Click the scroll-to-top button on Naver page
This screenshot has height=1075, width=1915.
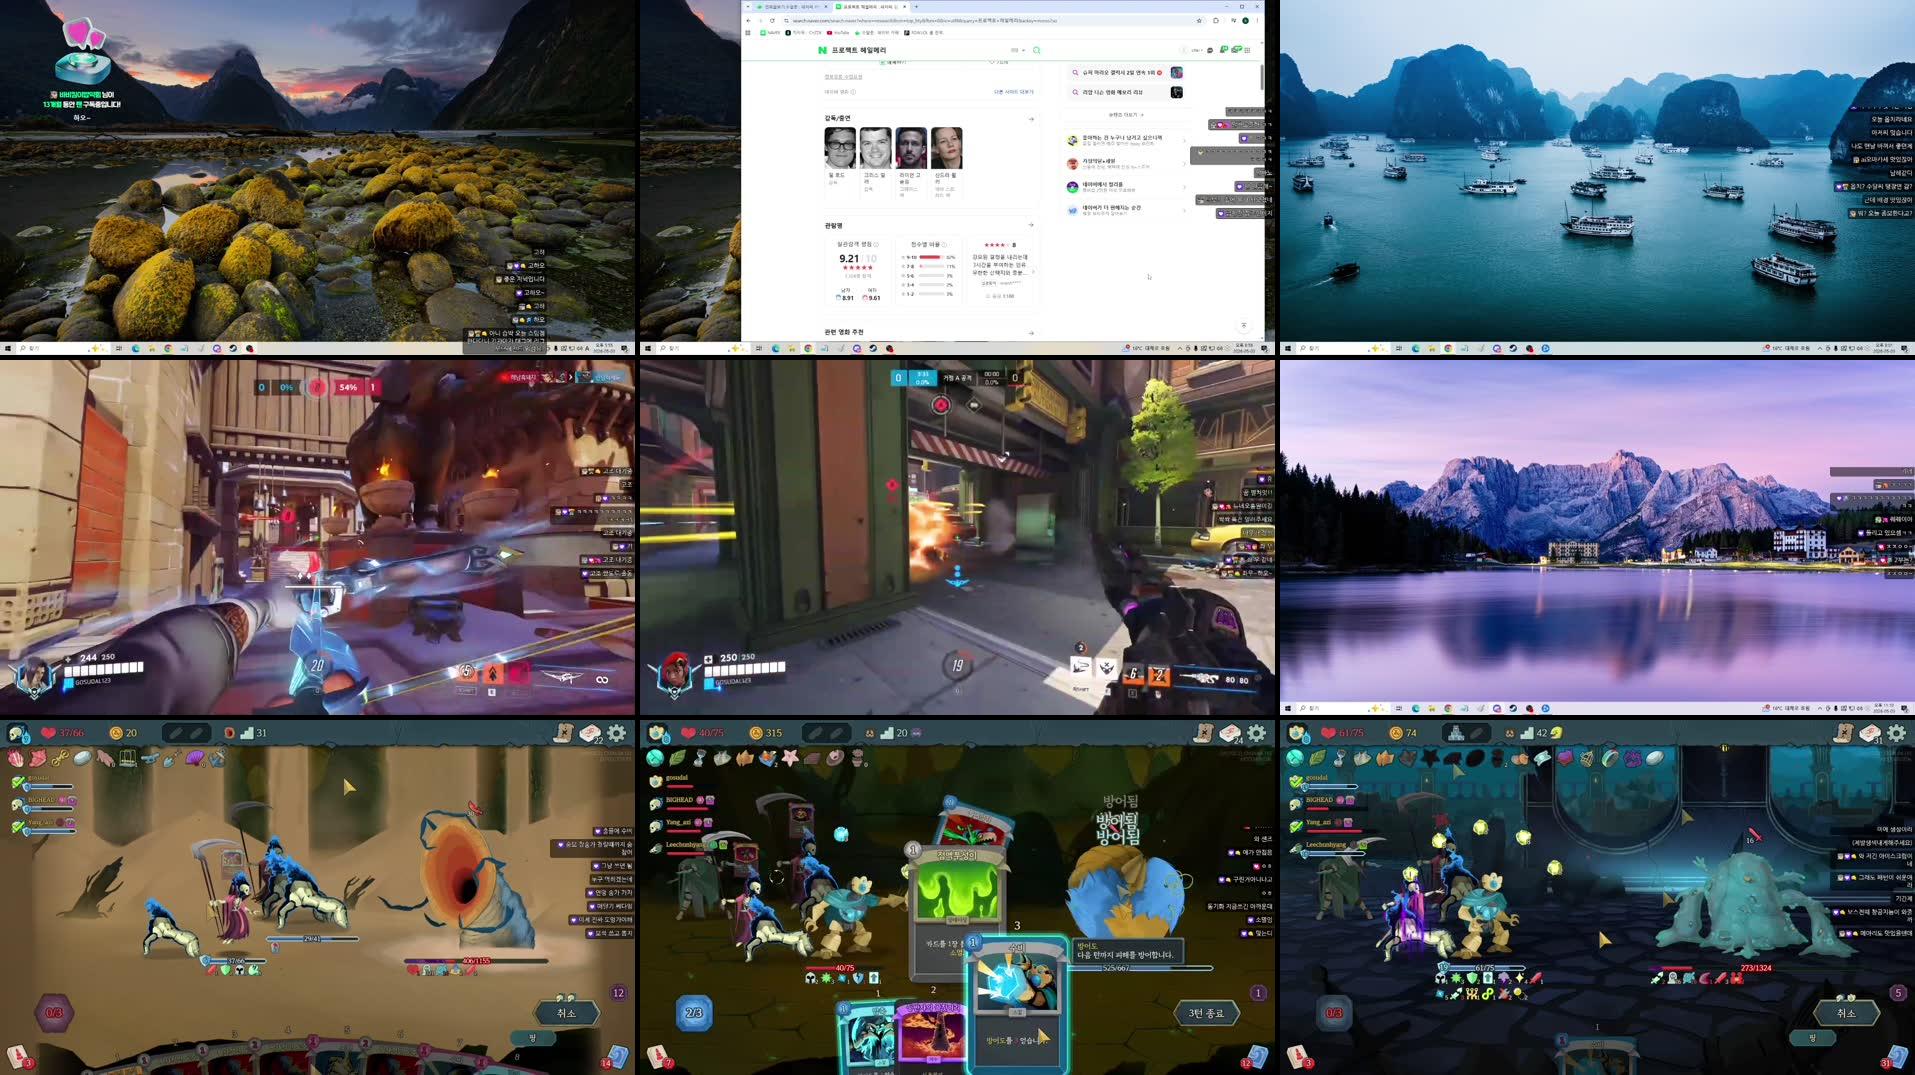coord(1244,326)
